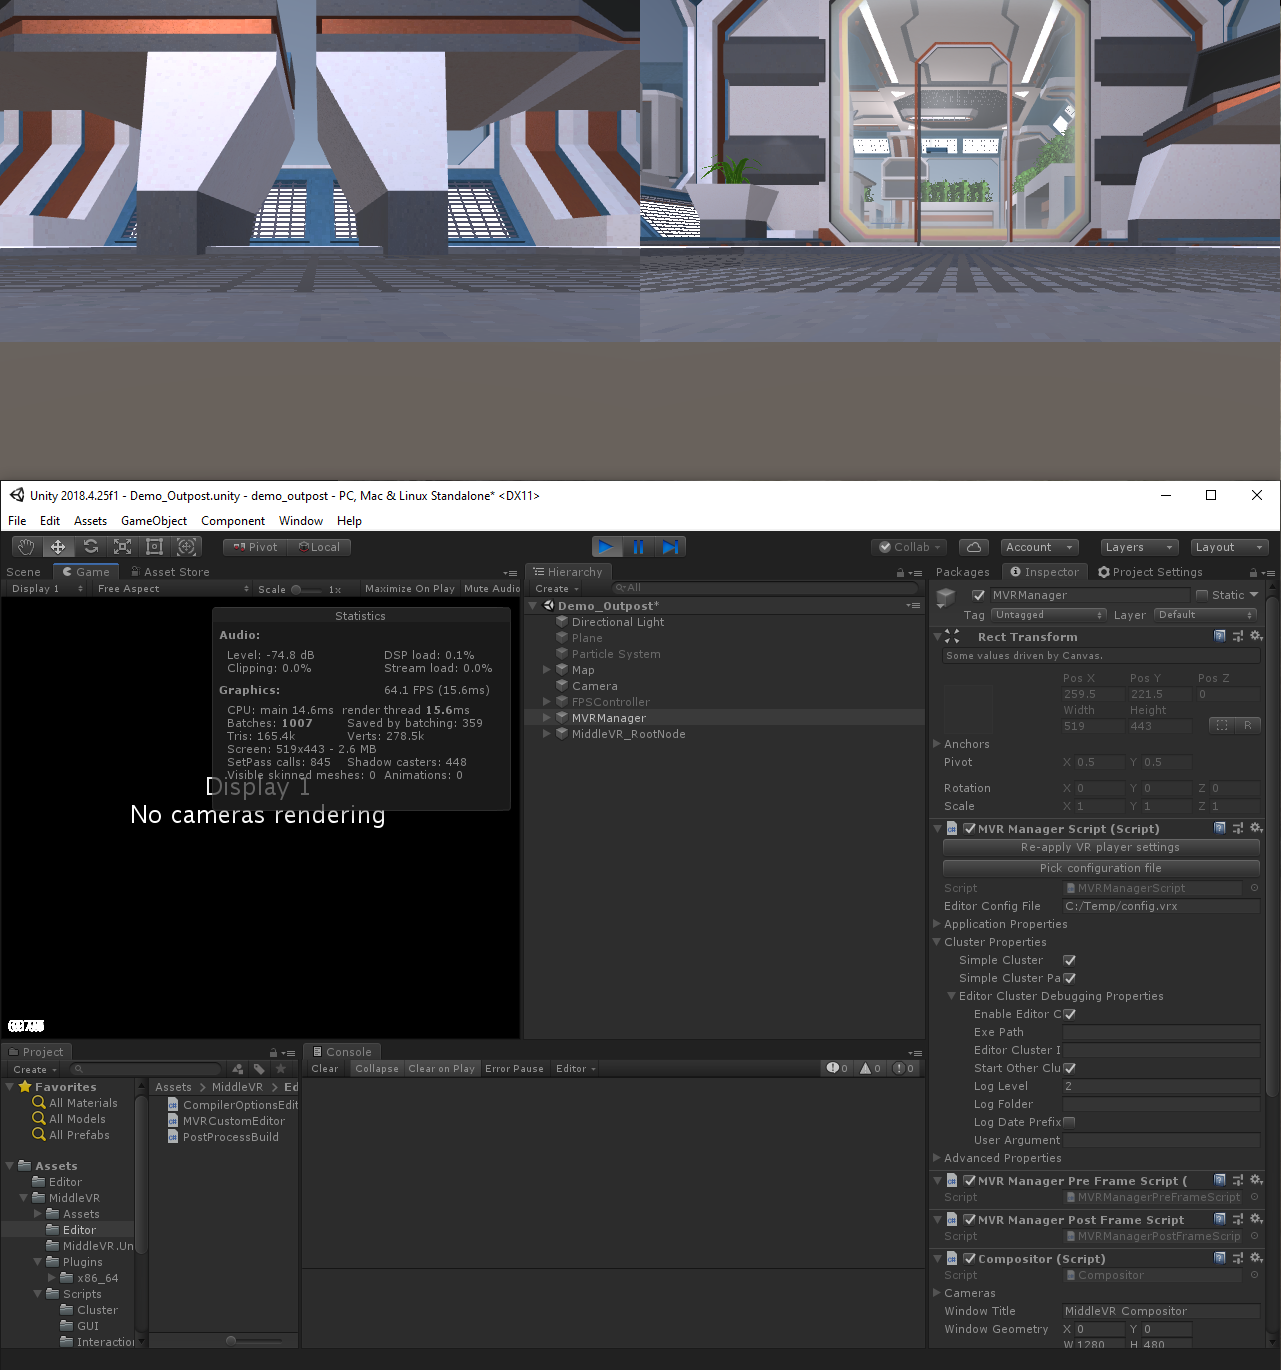Open MVR Manager Script help icon
Screen dimensions: 1281x1370
pos(1220,828)
